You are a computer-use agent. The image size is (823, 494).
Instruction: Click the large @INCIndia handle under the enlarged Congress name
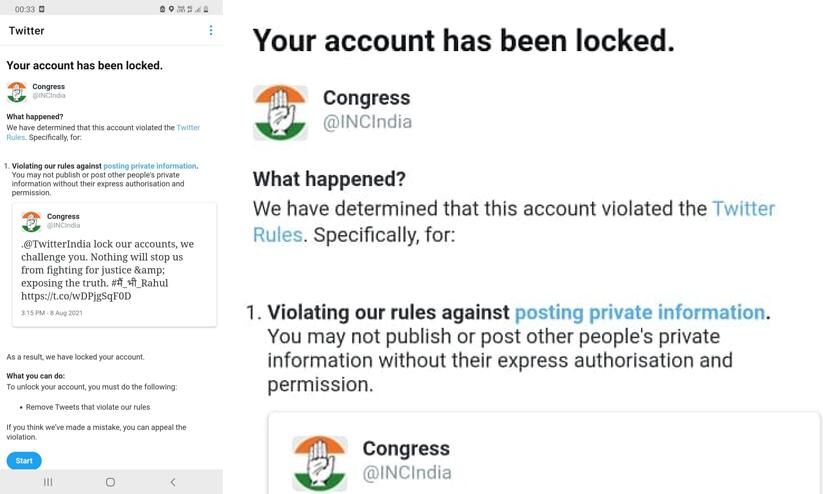[x=367, y=123]
